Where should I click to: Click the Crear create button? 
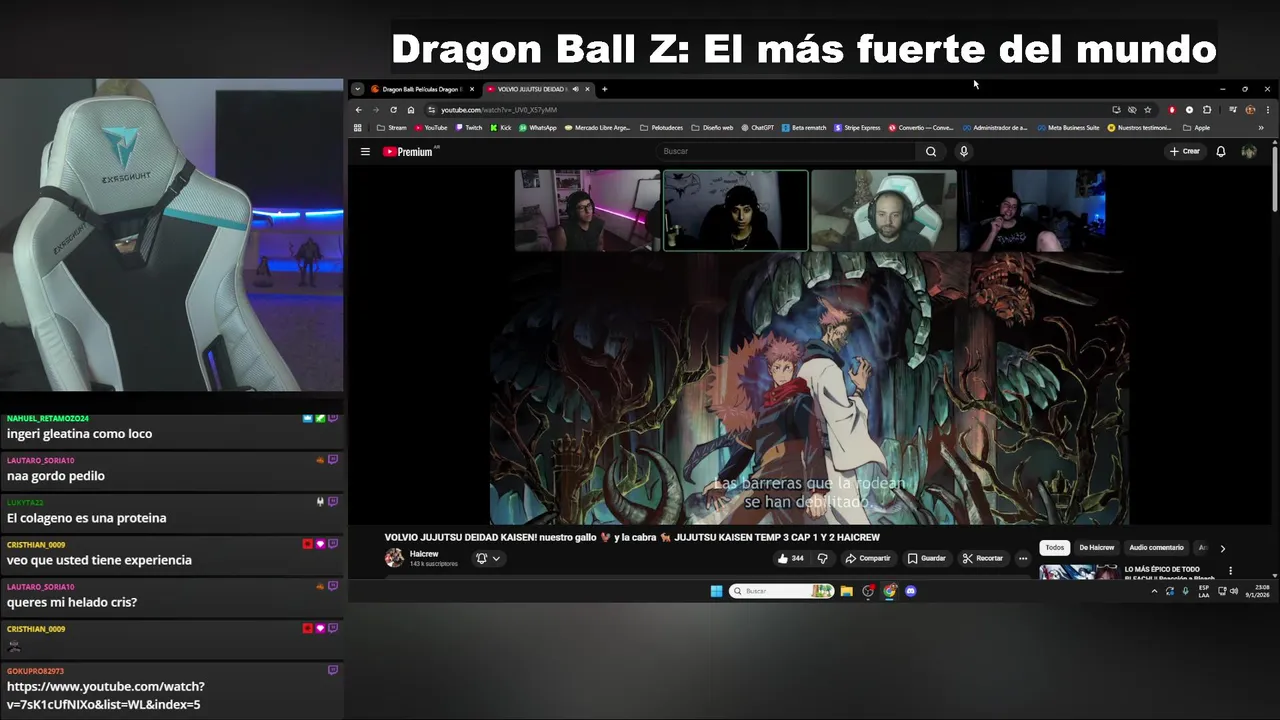[x=1185, y=152]
